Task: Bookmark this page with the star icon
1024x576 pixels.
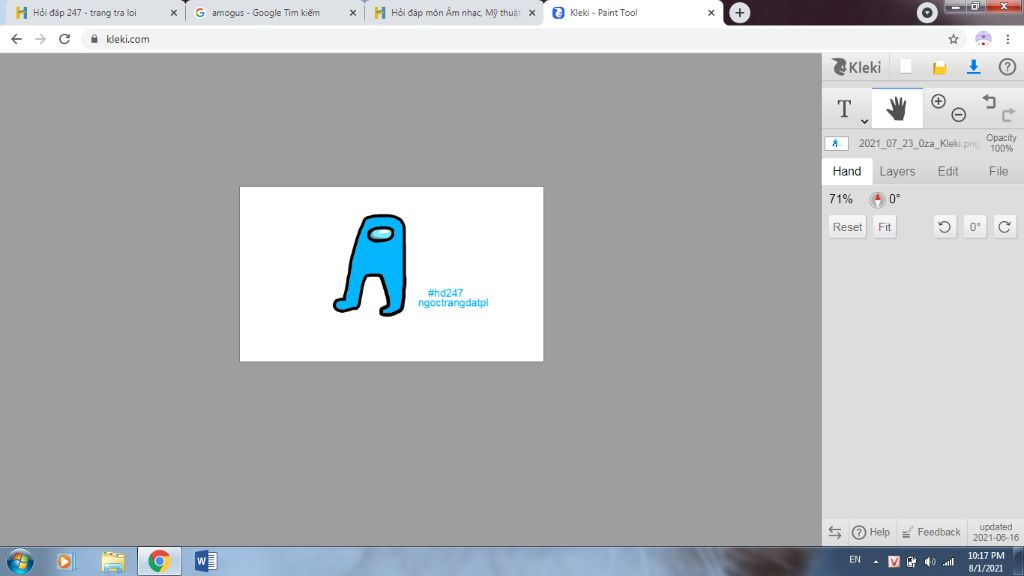Action: [x=953, y=39]
